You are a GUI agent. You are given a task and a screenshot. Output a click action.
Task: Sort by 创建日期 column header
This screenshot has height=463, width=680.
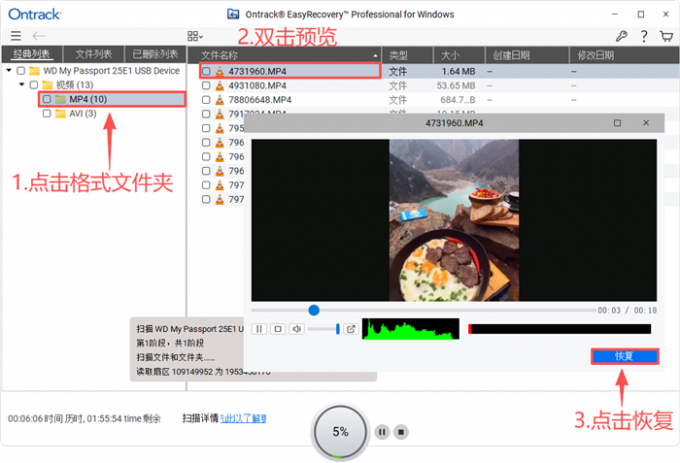tap(527, 55)
